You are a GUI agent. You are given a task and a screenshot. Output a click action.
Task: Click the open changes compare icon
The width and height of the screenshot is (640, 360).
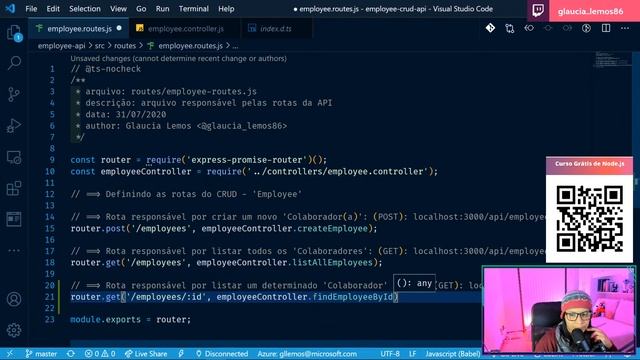[509, 28]
